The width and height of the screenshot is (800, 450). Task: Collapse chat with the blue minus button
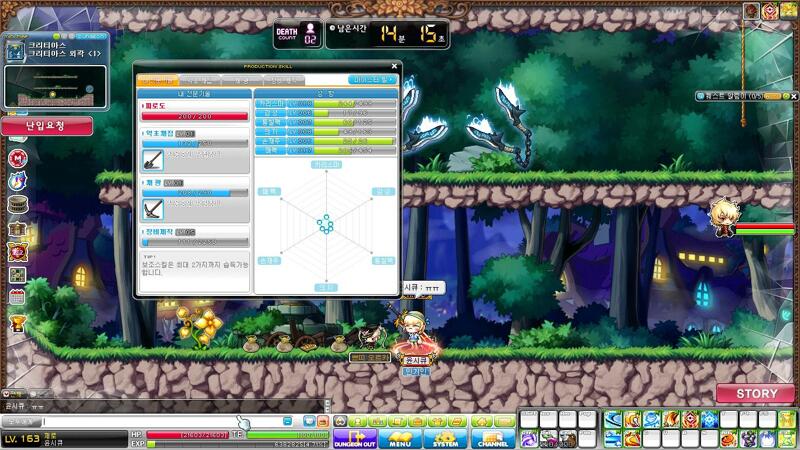287,421
